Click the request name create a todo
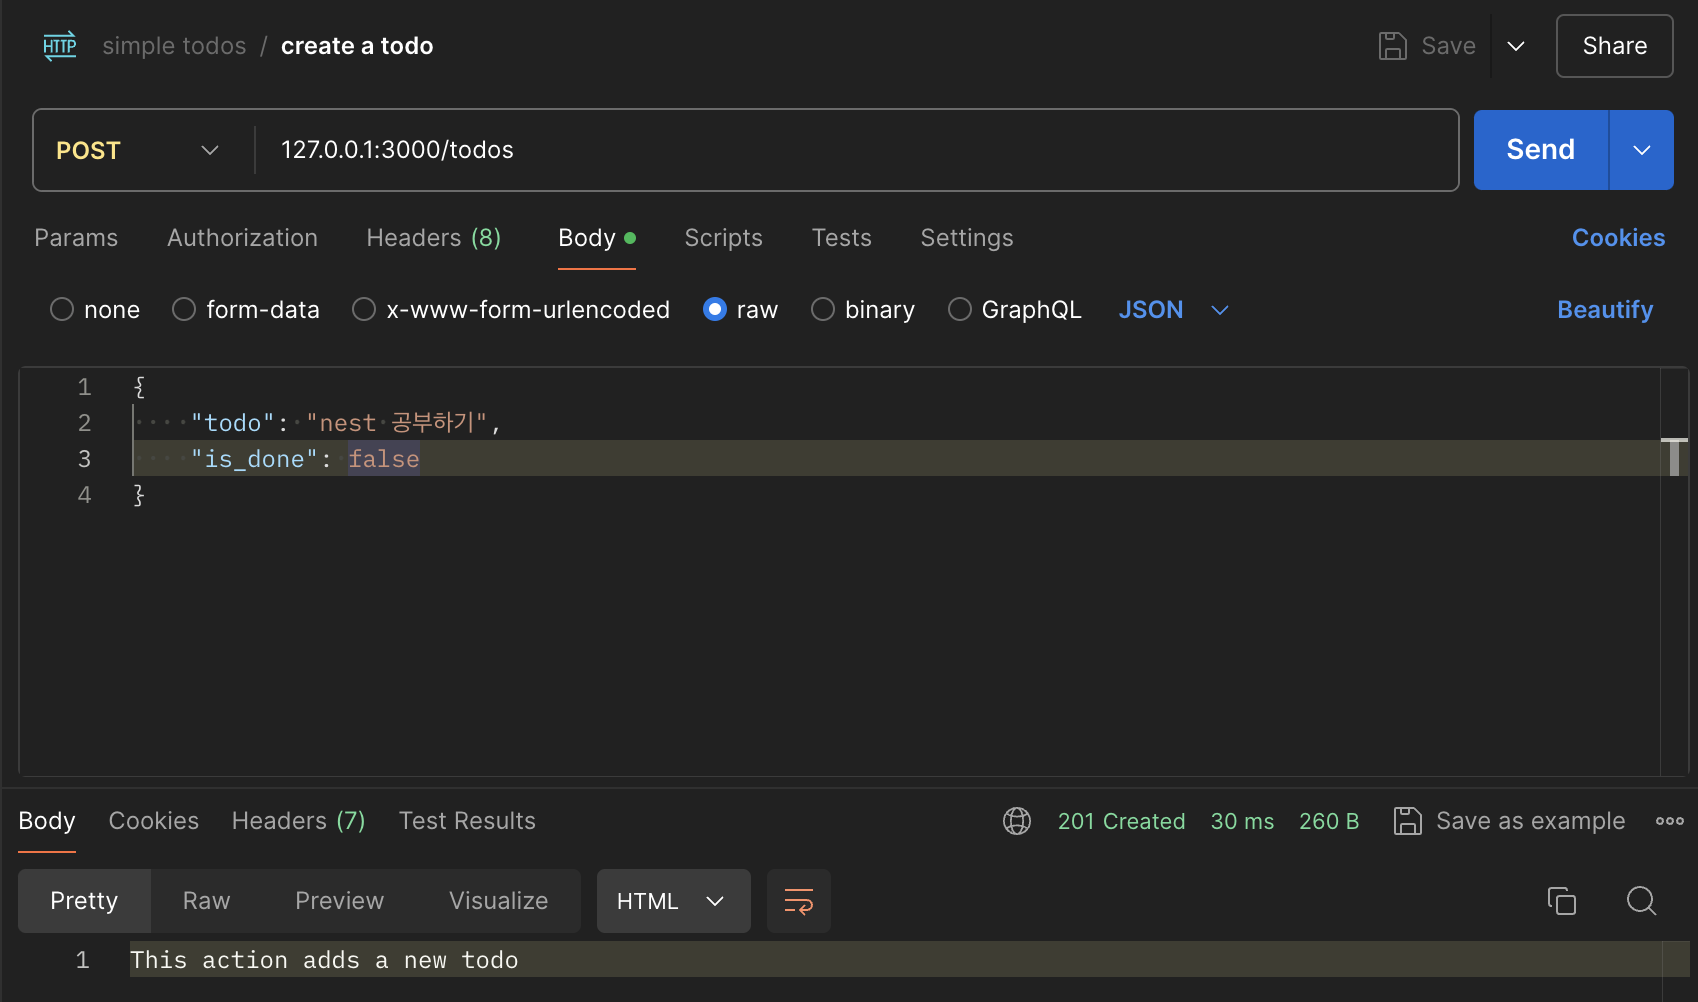 (x=357, y=46)
